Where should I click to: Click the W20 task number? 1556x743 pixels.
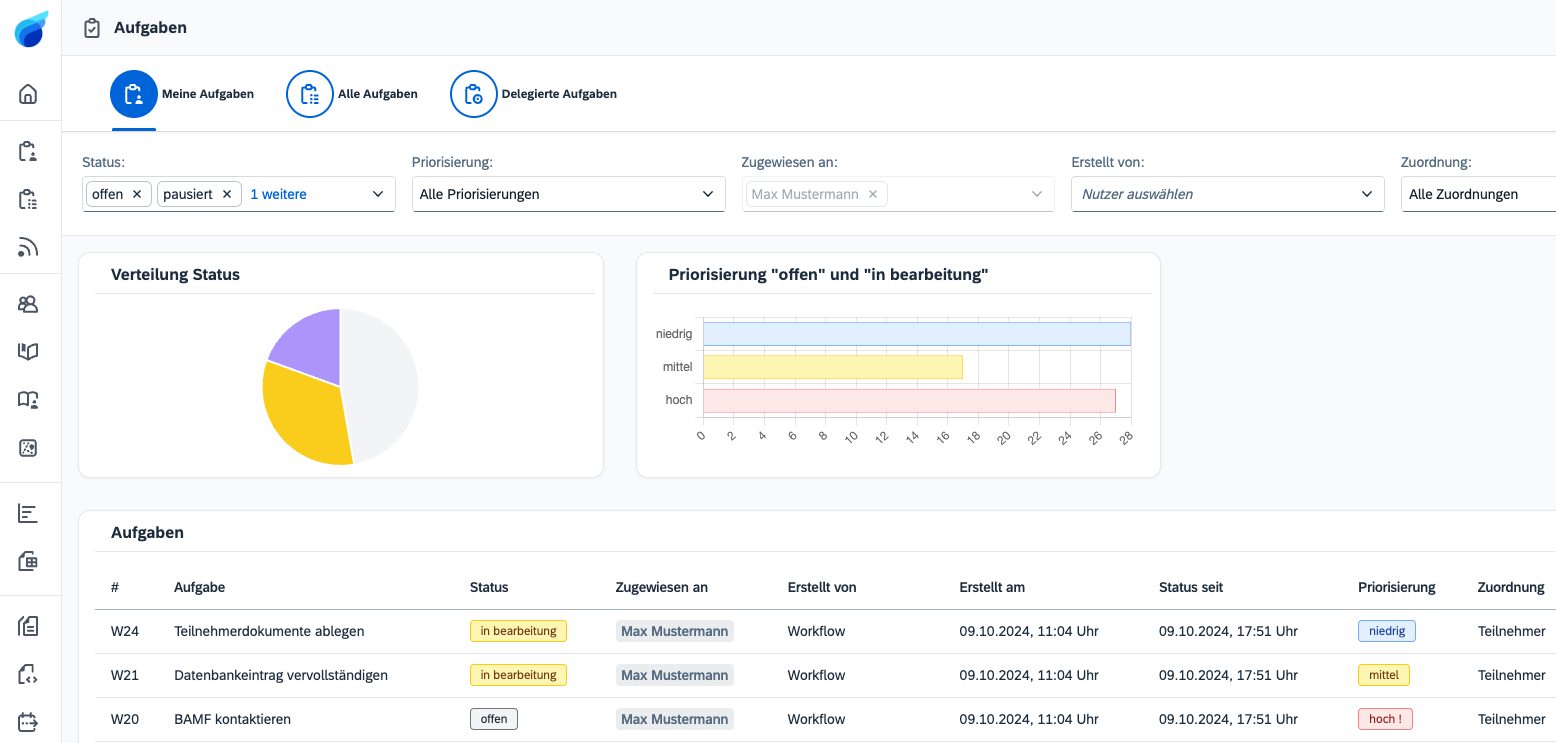tap(125, 719)
